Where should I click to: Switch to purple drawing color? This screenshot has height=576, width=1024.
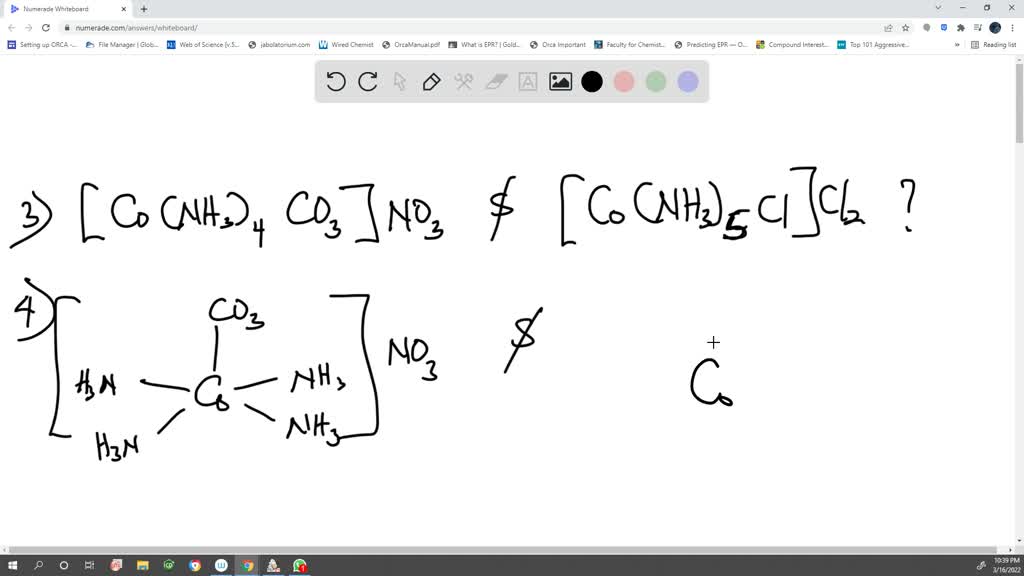(x=687, y=82)
